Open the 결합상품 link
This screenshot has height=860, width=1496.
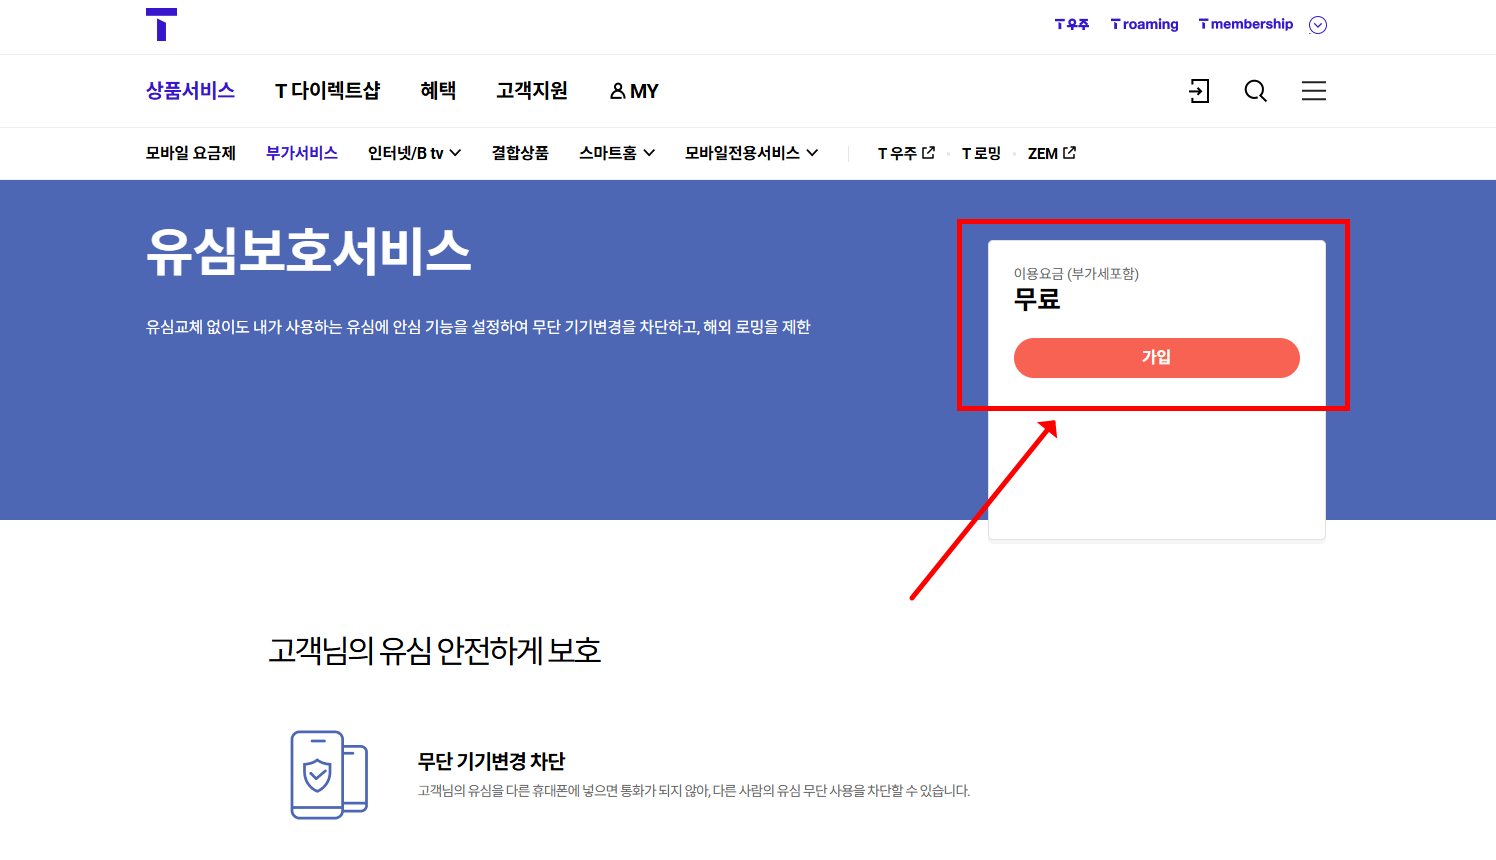[x=520, y=153]
